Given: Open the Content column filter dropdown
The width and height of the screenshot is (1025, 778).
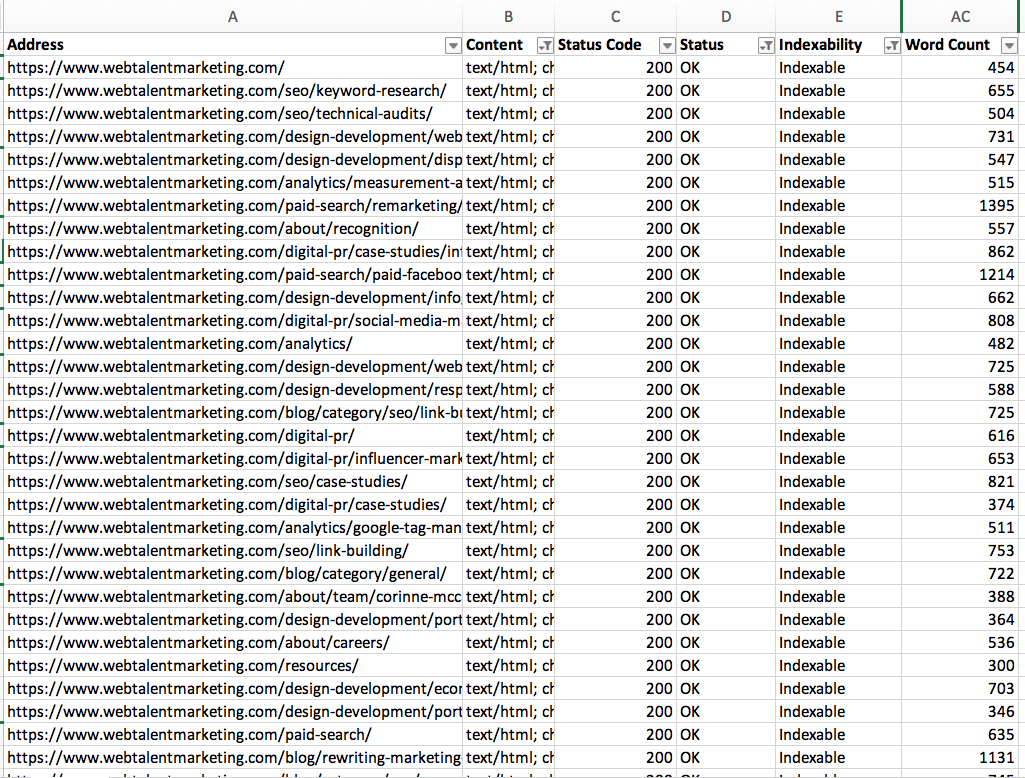Looking at the screenshot, I should click(545, 45).
